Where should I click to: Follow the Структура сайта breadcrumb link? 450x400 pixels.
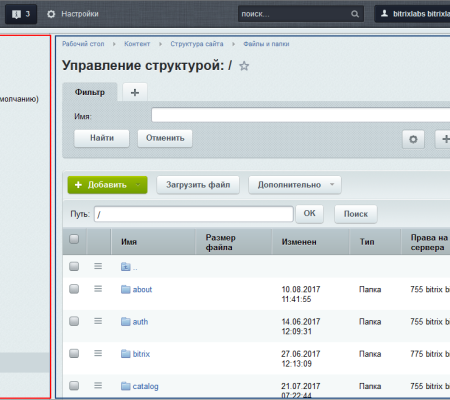tap(197, 44)
